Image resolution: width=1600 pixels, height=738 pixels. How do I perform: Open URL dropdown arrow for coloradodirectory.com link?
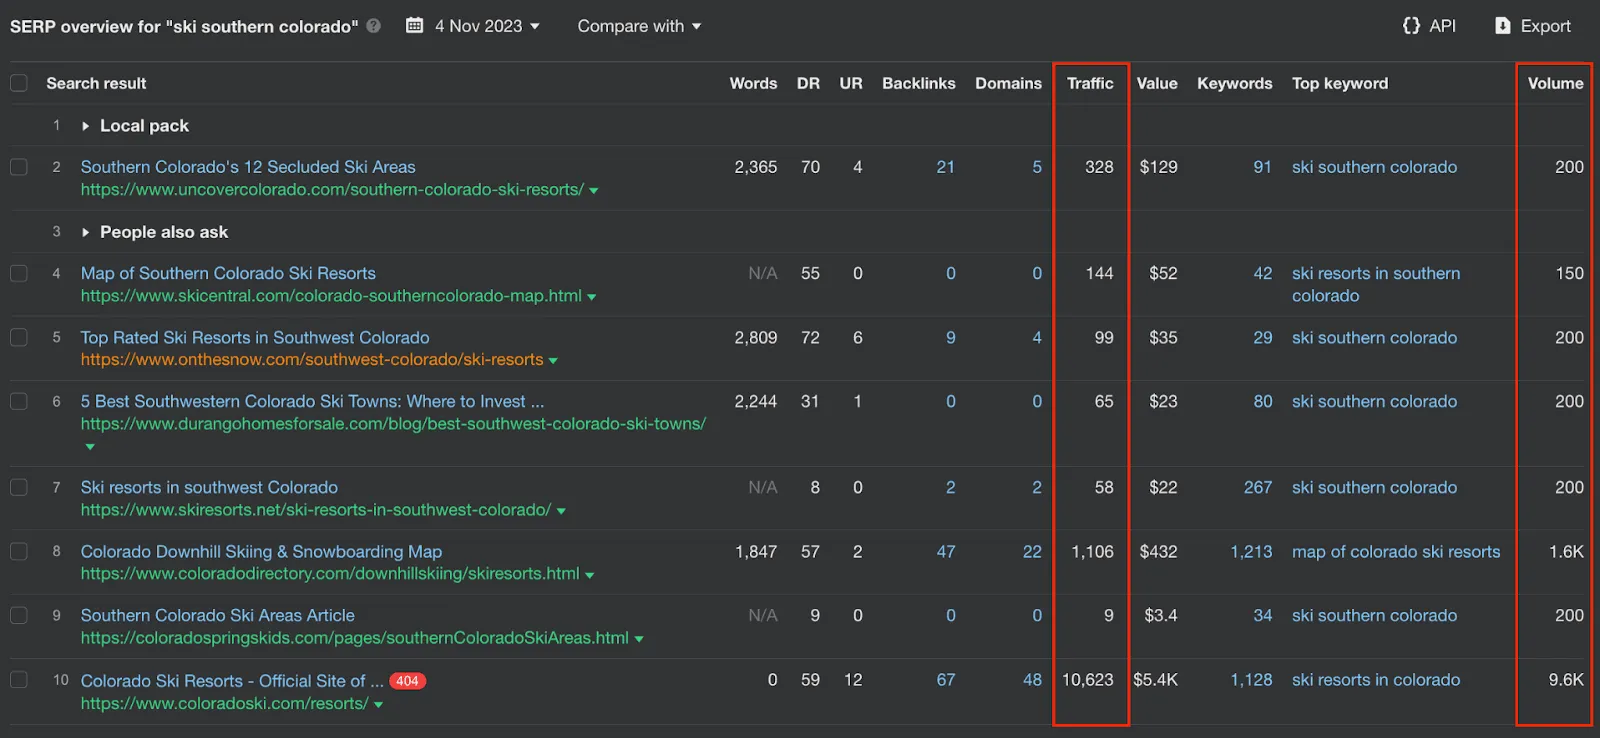590,575
